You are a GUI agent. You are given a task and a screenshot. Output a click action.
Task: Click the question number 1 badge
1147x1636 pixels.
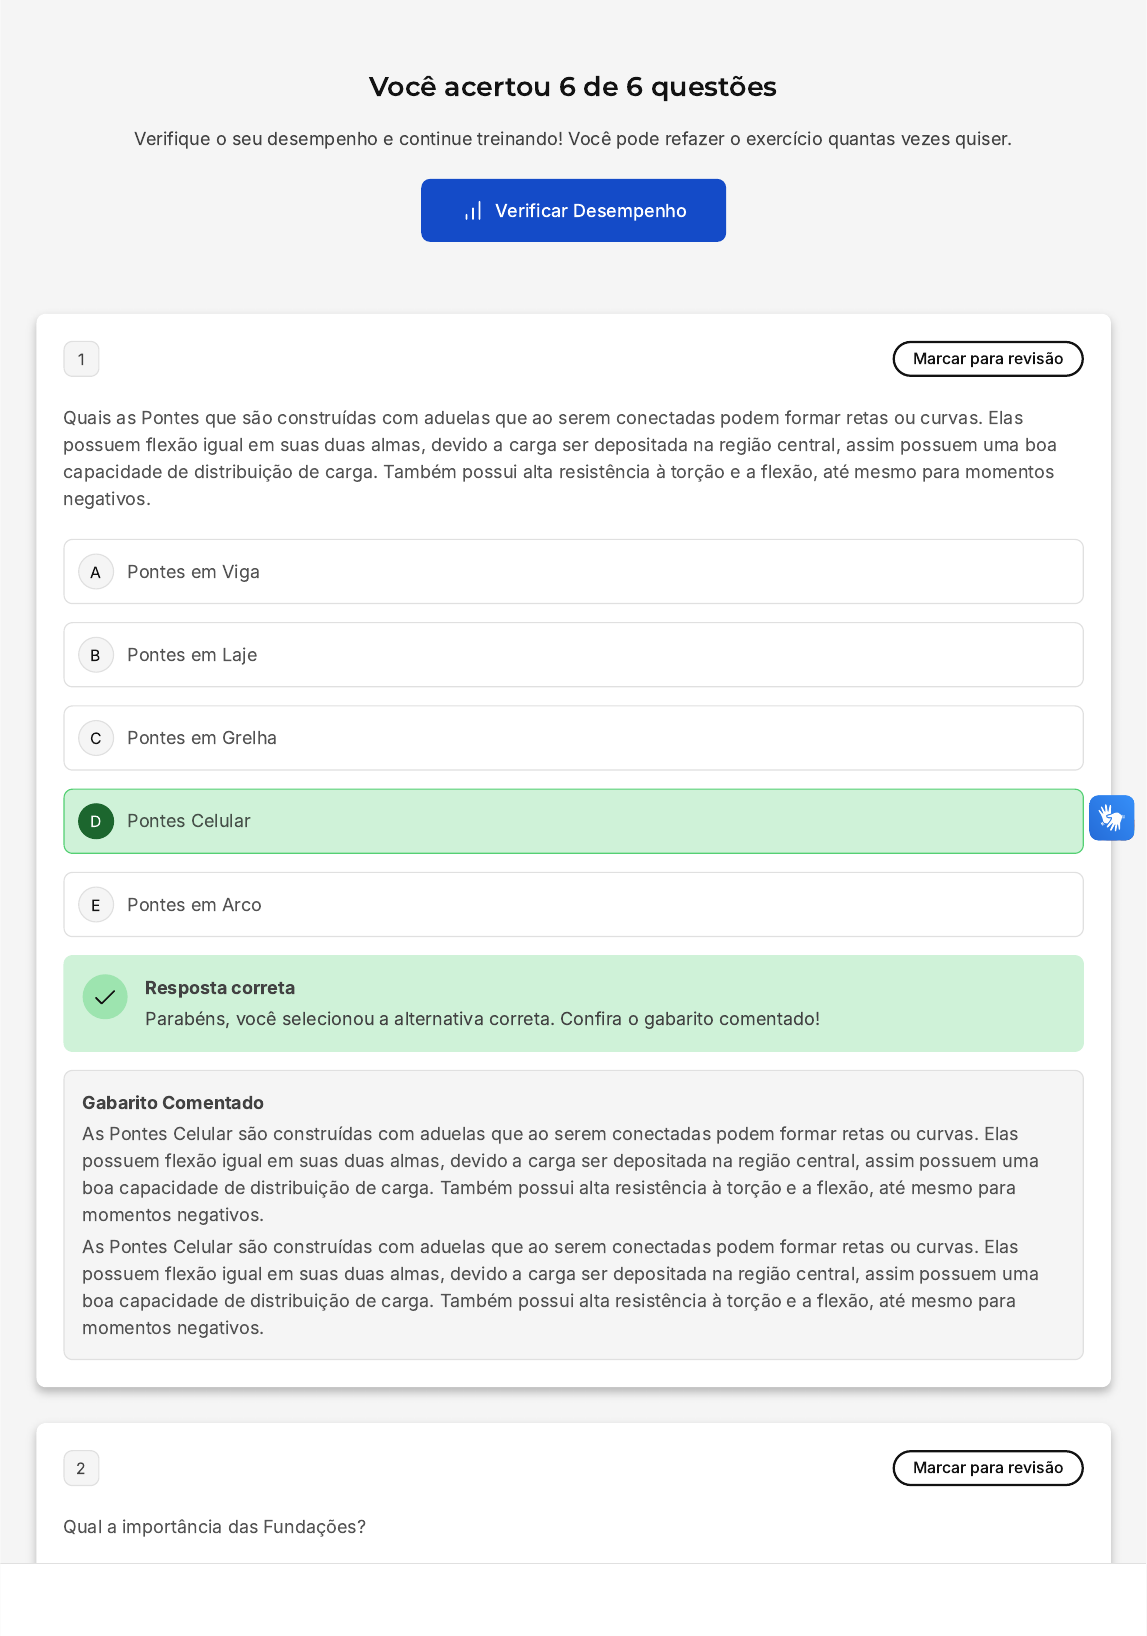[x=81, y=359]
